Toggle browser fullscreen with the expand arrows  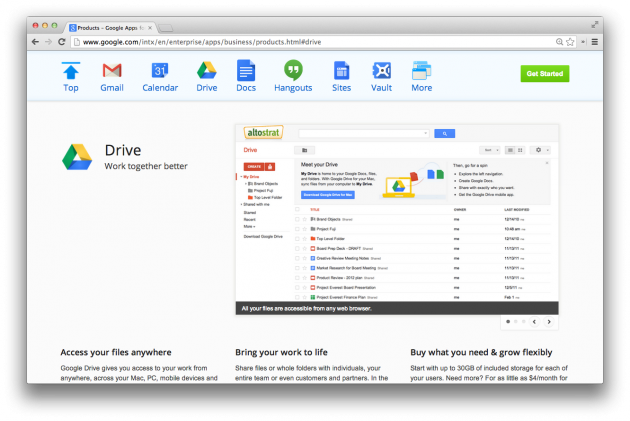point(595,25)
